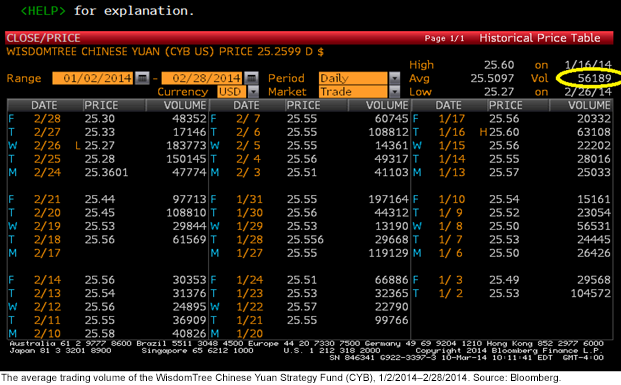Click price 25.3601 for 2/24
Image resolution: width=621 pixels, height=385 pixels.
[x=106, y=172]
